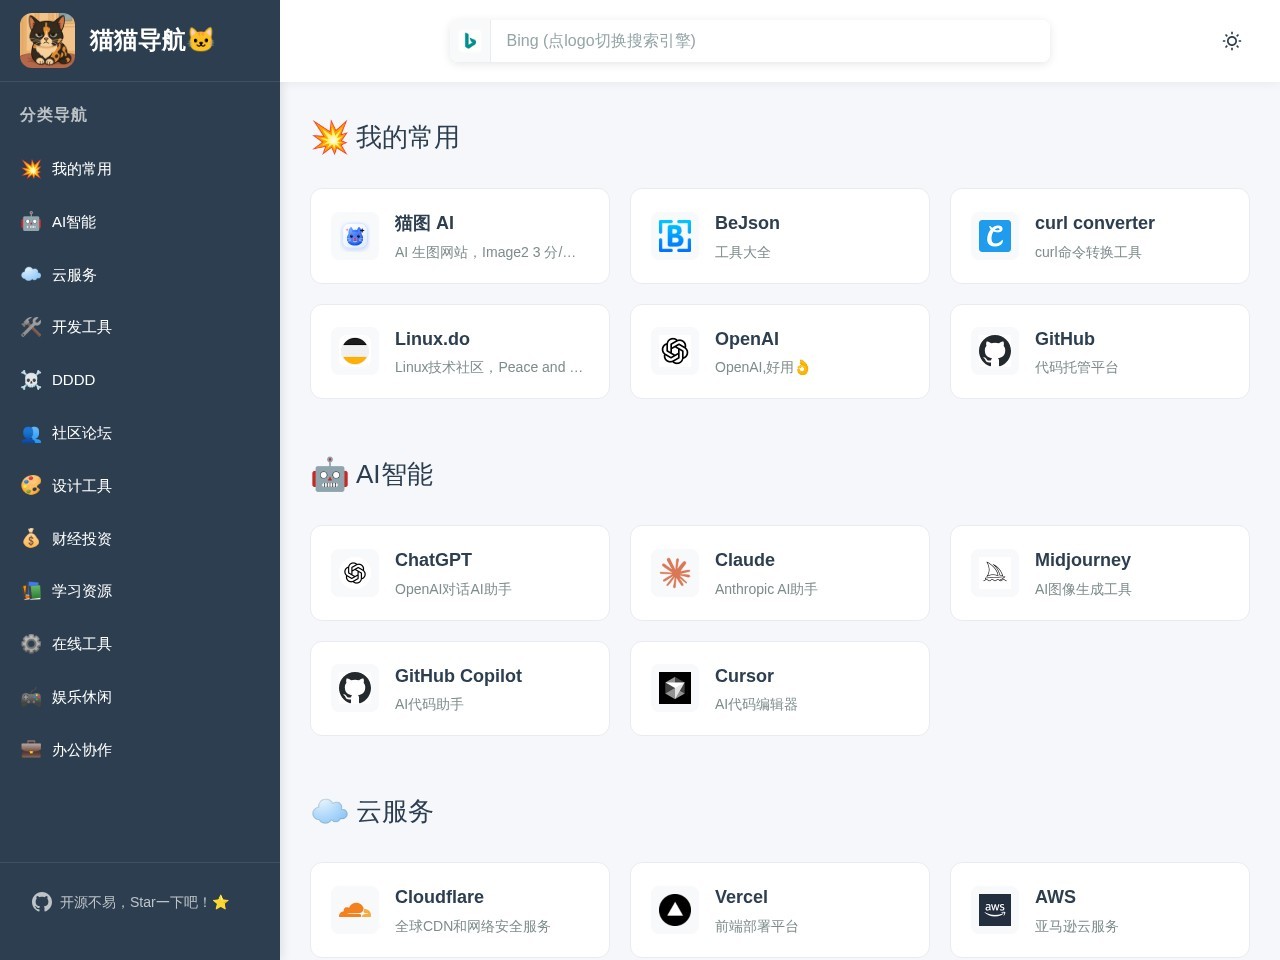Visit the AWS link title
This screenshot has width=1280, height=960.
[x=1055, y=897]
